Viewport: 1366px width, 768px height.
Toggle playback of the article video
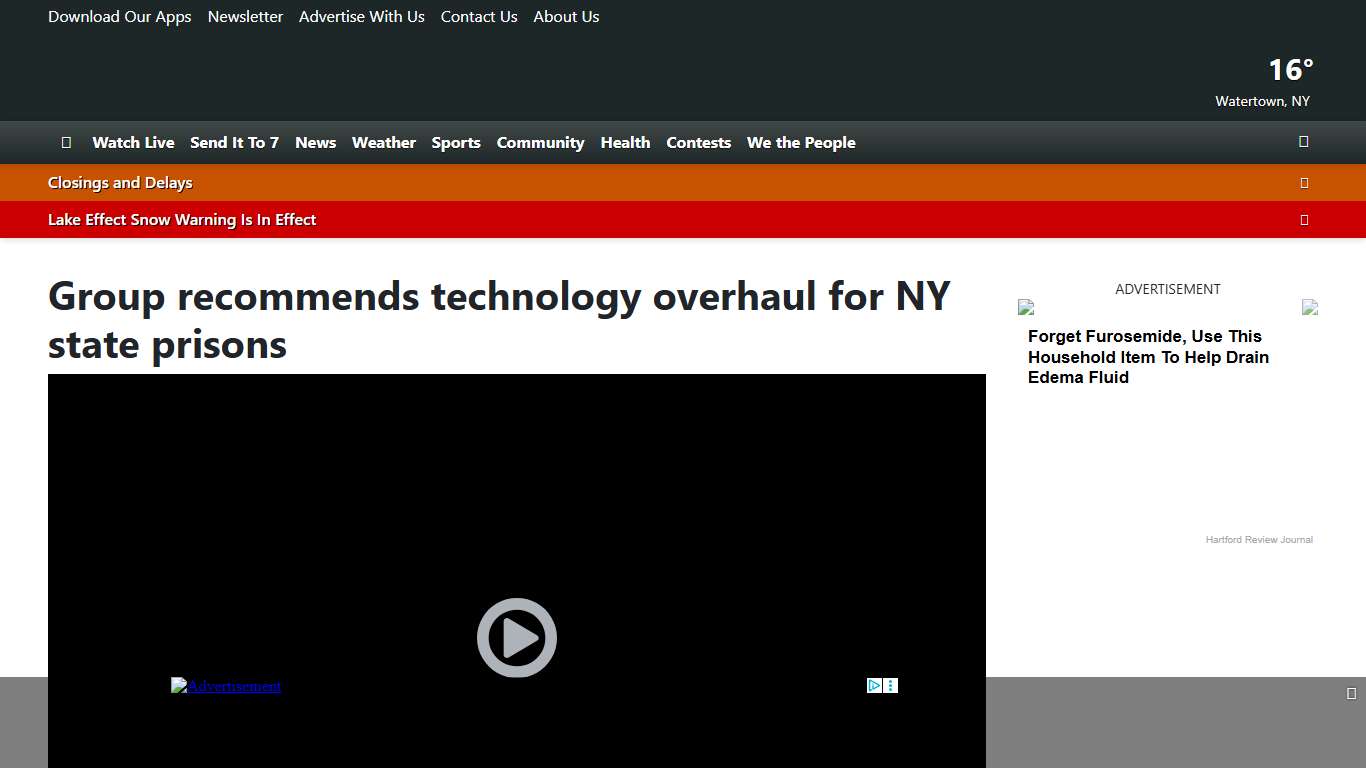coord(516,637)
